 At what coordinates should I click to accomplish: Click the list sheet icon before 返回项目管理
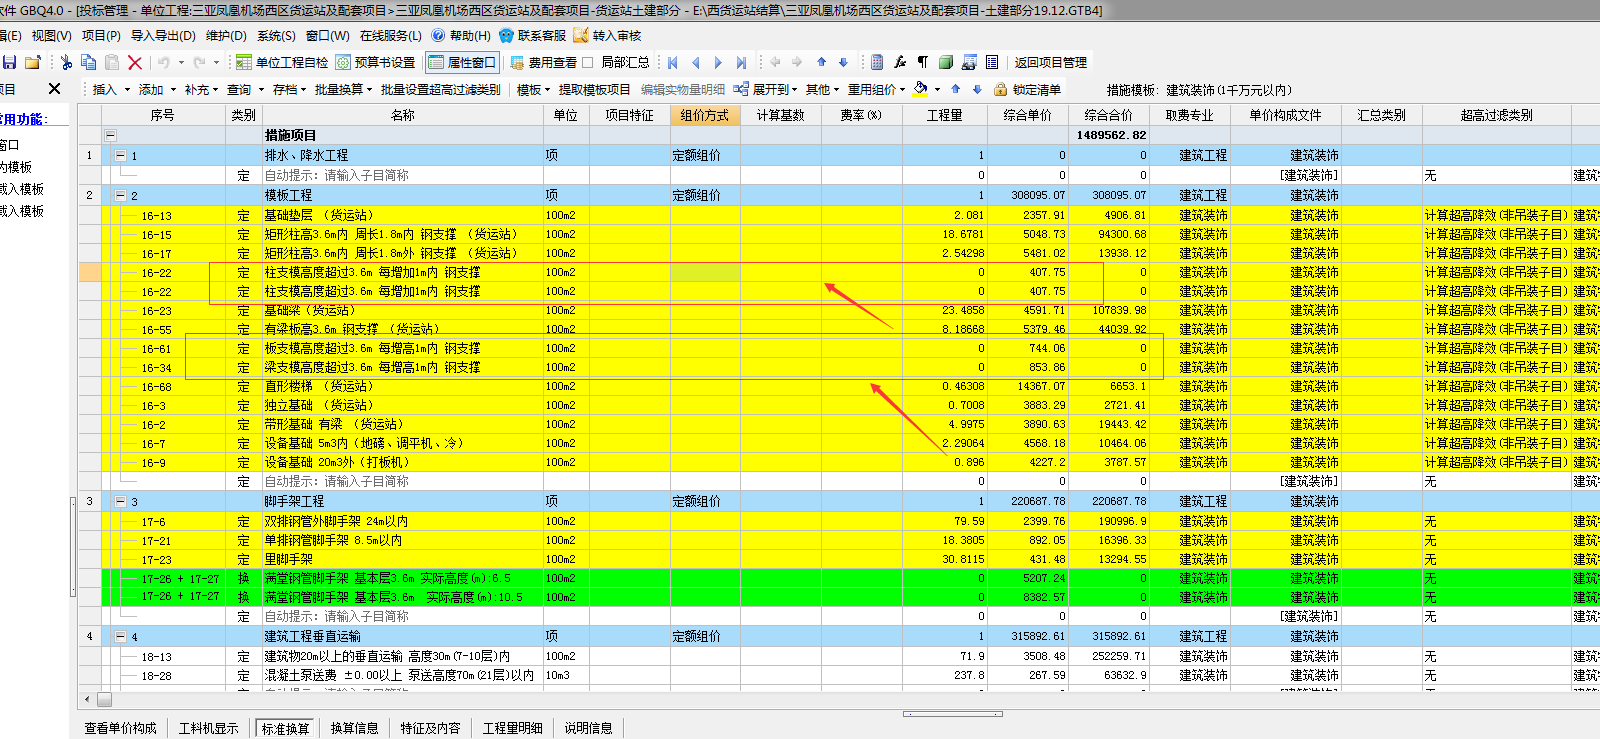click(x=991, y=62)
